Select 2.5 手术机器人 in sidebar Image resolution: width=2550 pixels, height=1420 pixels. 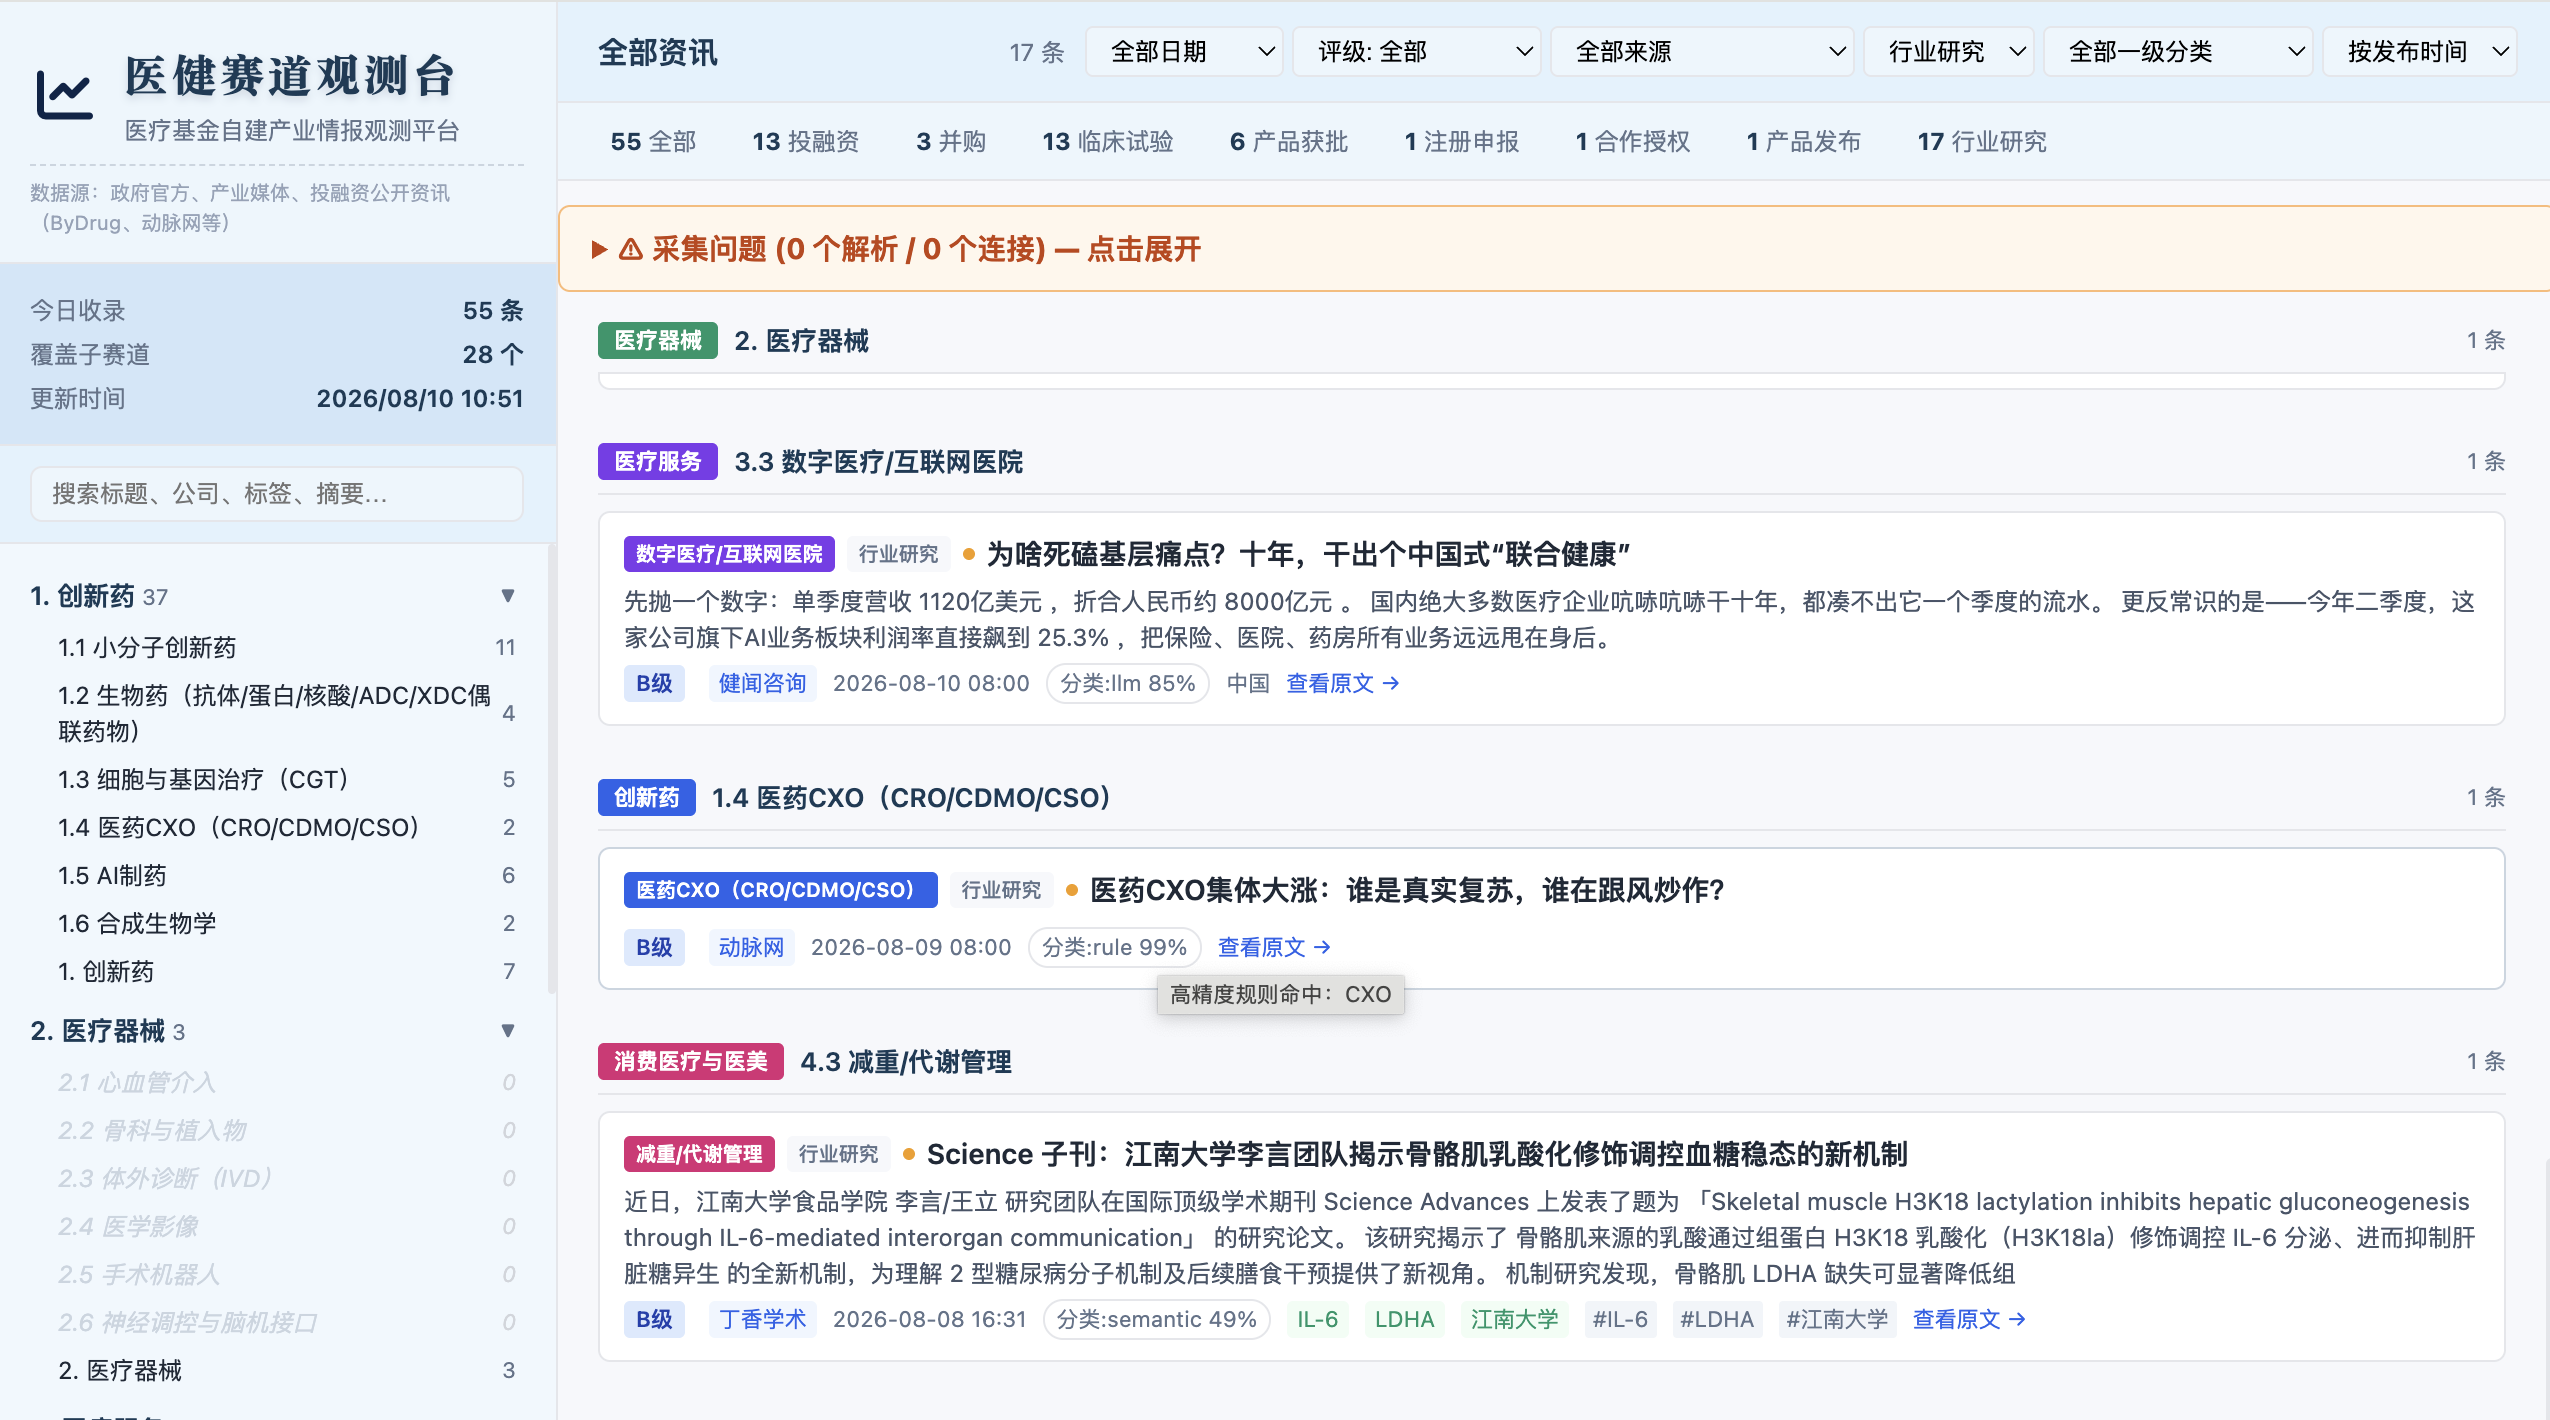click(x=287, y=1275)
